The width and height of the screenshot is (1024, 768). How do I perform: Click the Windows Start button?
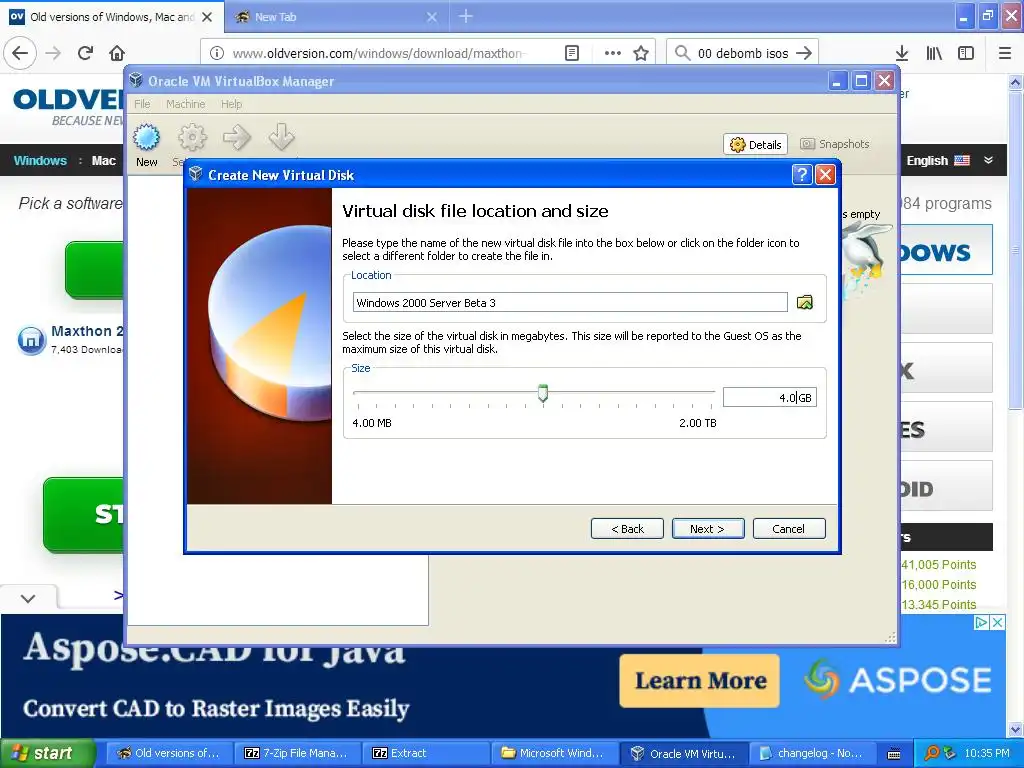(47, 753)
